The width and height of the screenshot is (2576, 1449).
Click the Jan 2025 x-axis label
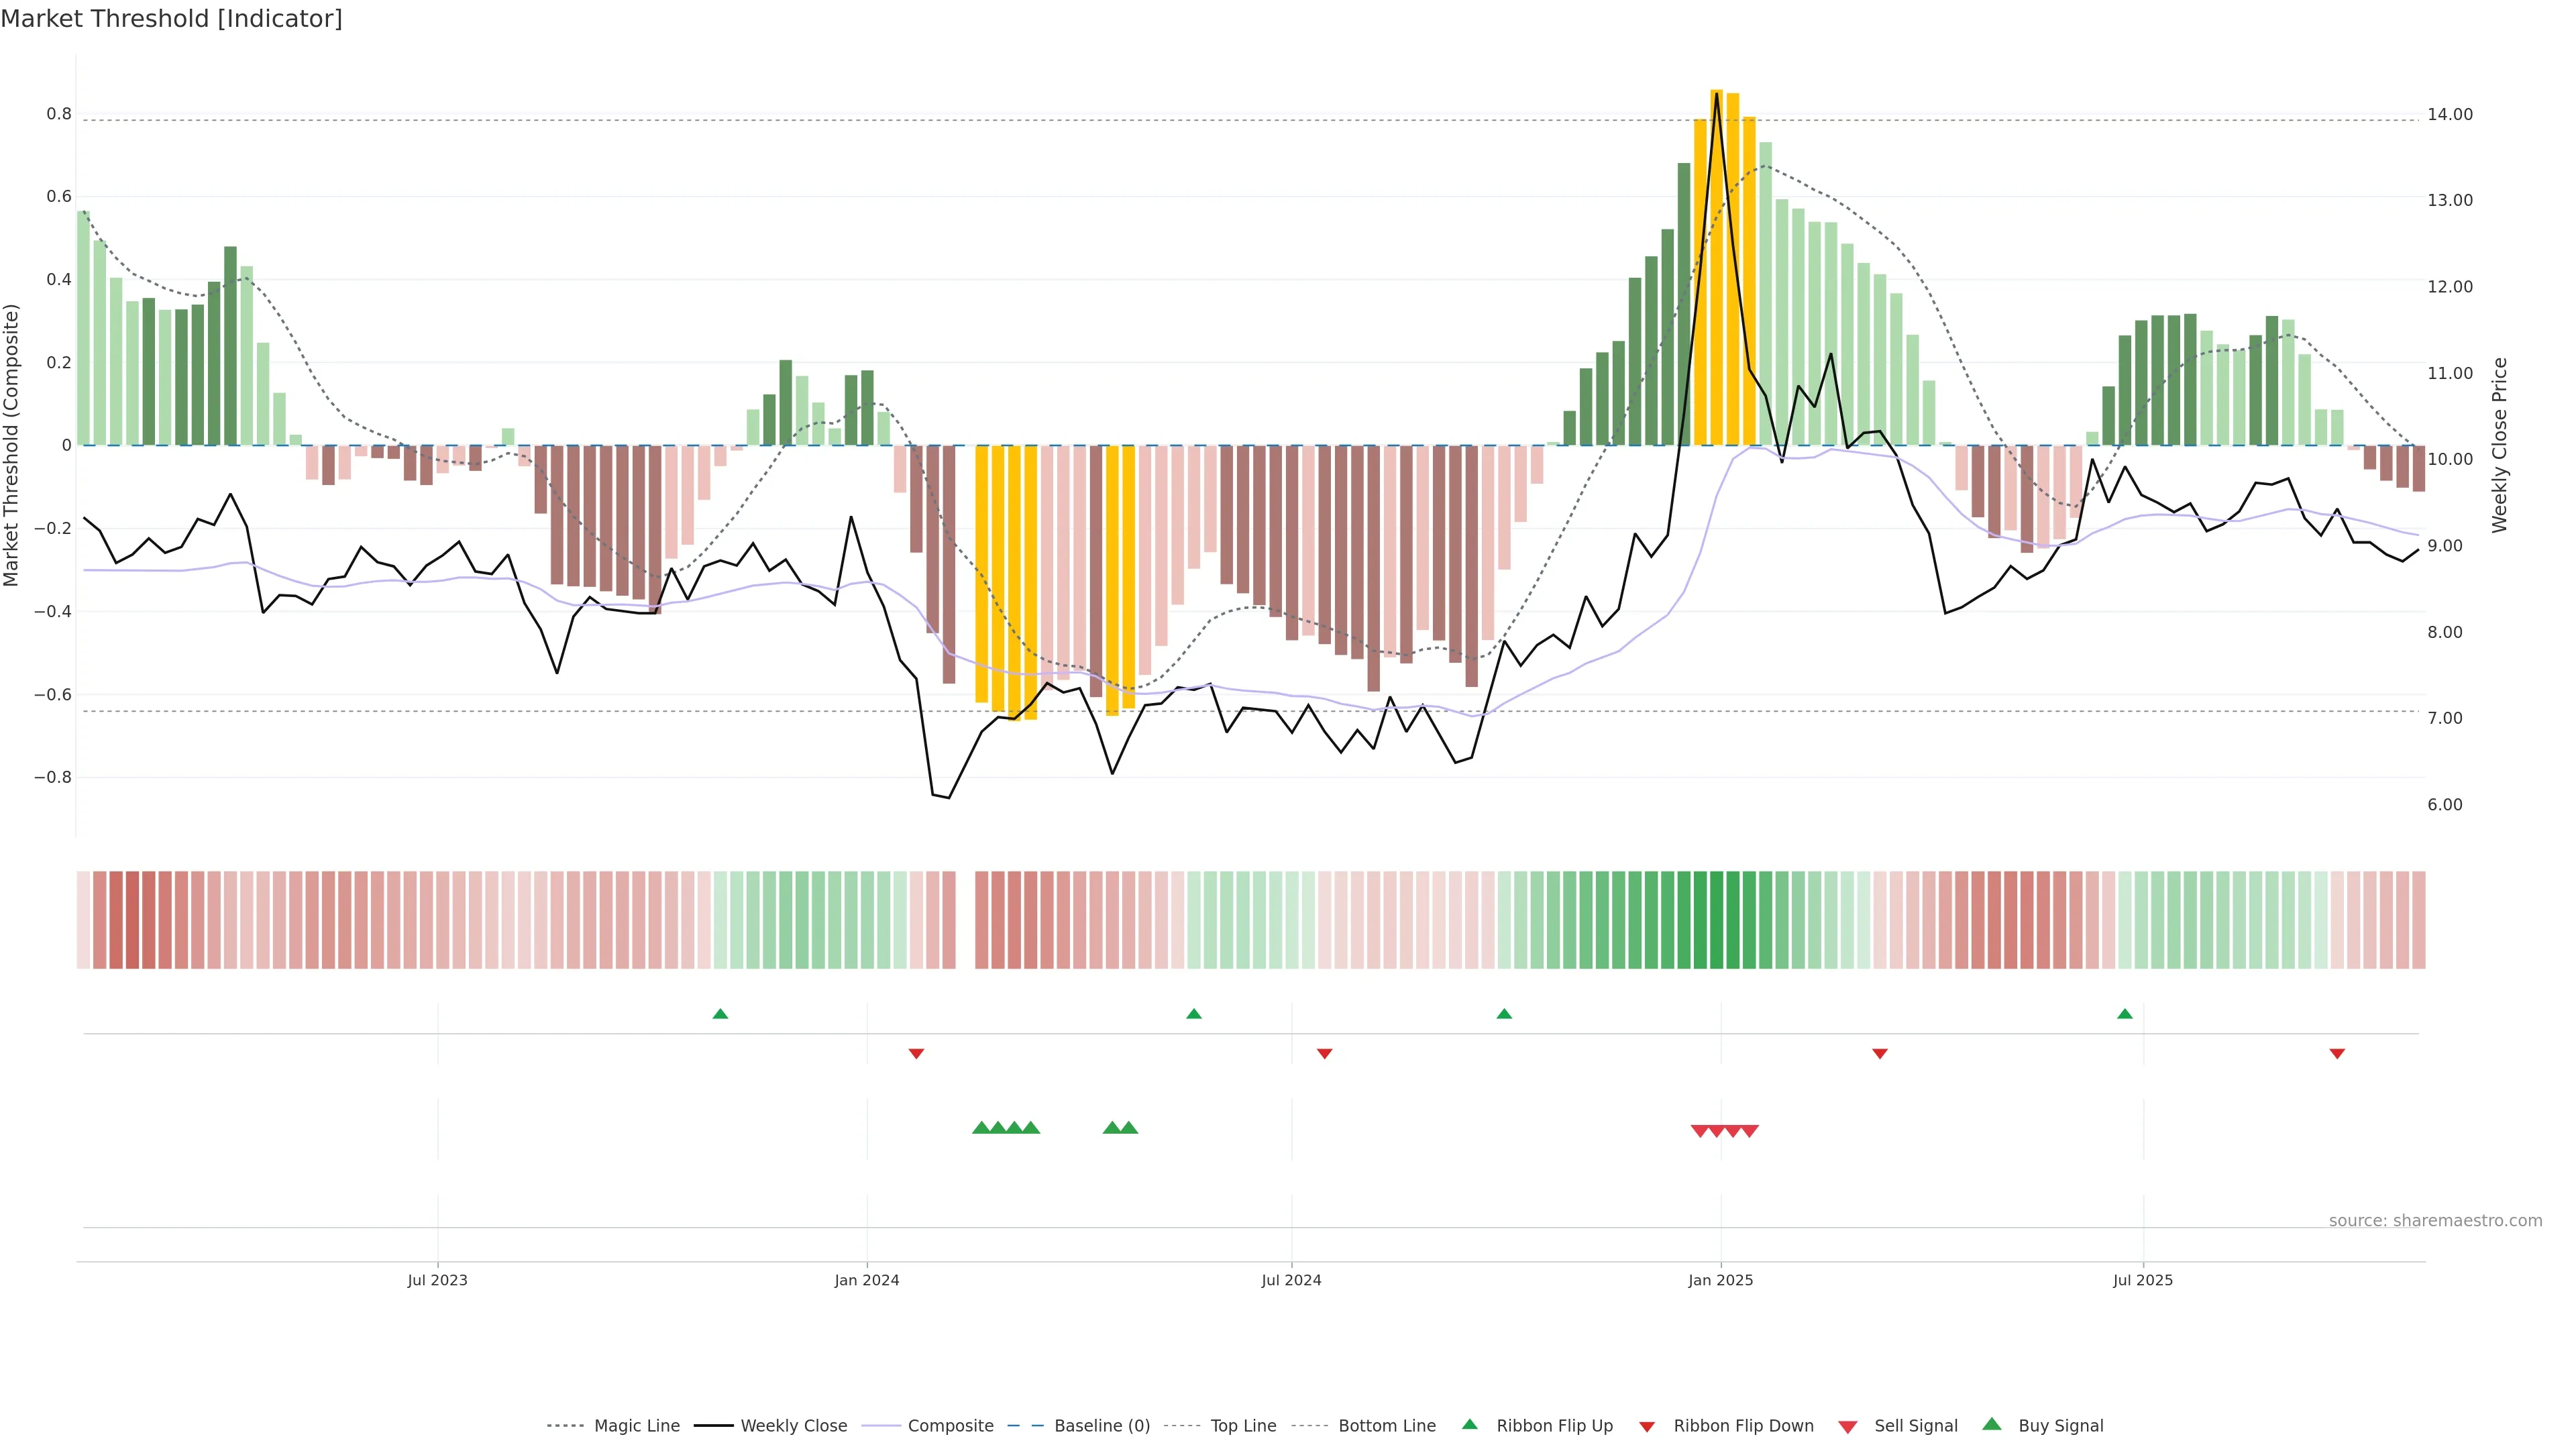click(x=1720, y=1280)
